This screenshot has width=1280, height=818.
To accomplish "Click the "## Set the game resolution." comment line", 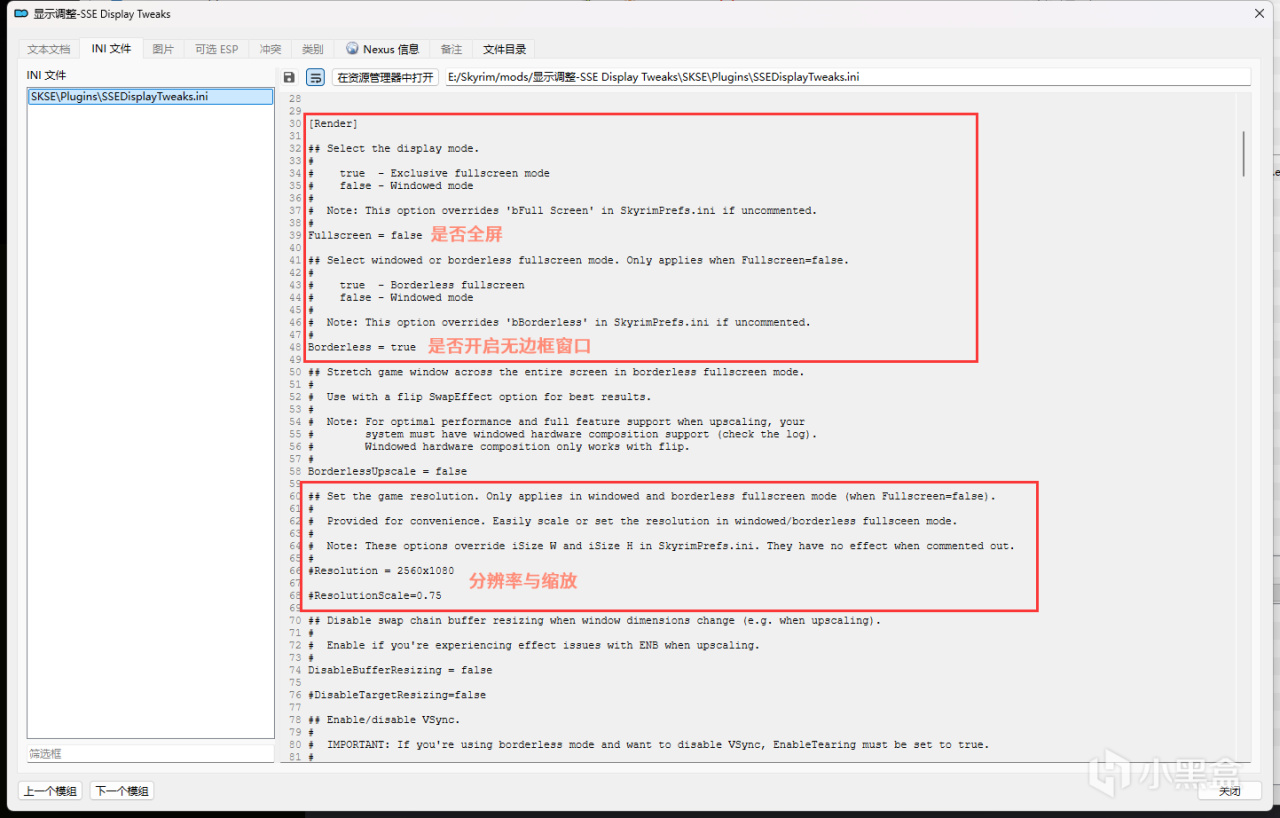I will [652, 496].
